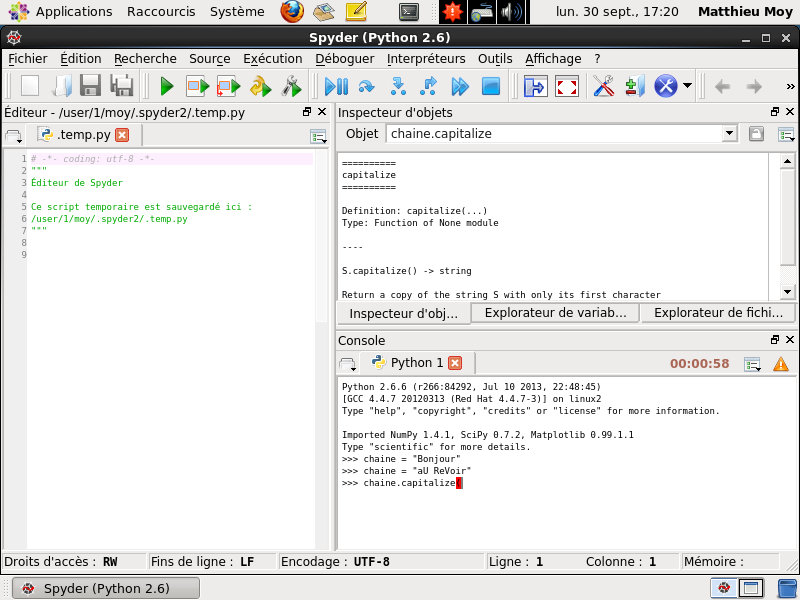Viewport: 800px width, 600px height.
Task: Open the Éditeur options menu icon
Action: point(318,136)
